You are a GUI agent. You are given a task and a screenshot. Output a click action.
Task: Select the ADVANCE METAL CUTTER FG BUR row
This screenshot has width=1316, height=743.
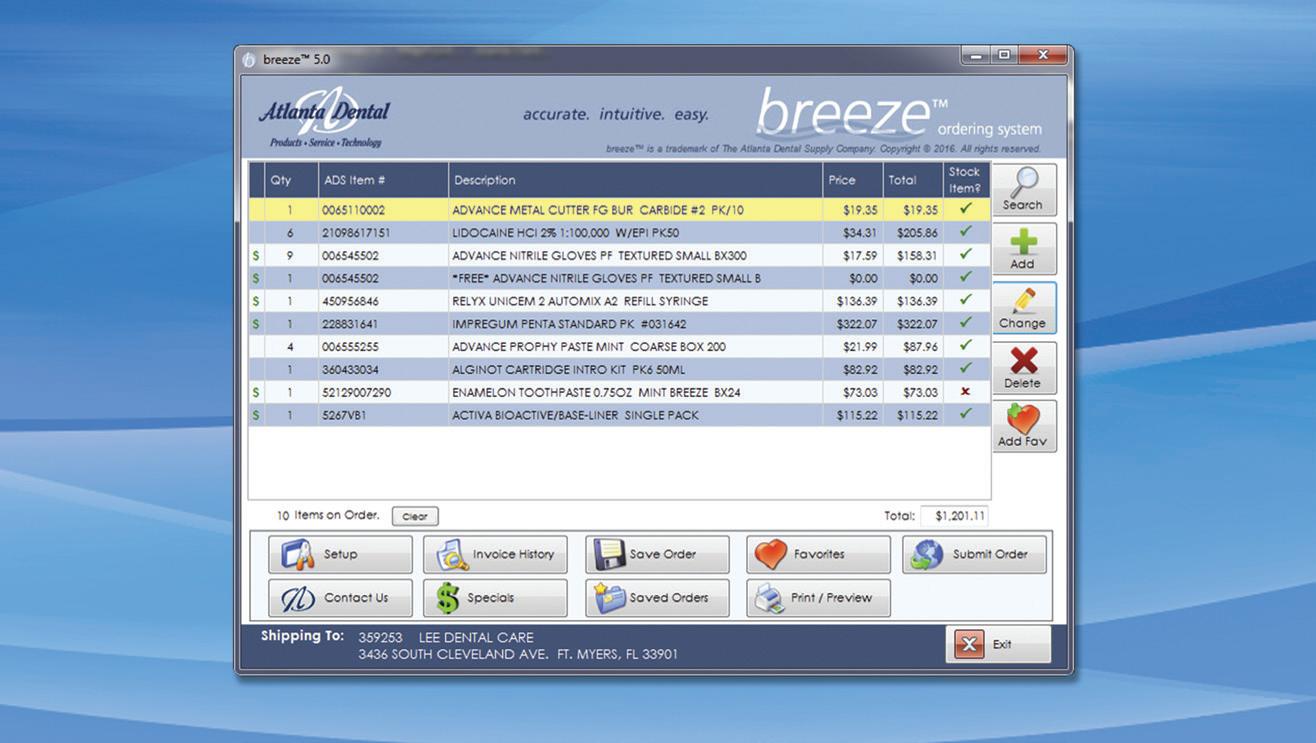tap(619, 210)
